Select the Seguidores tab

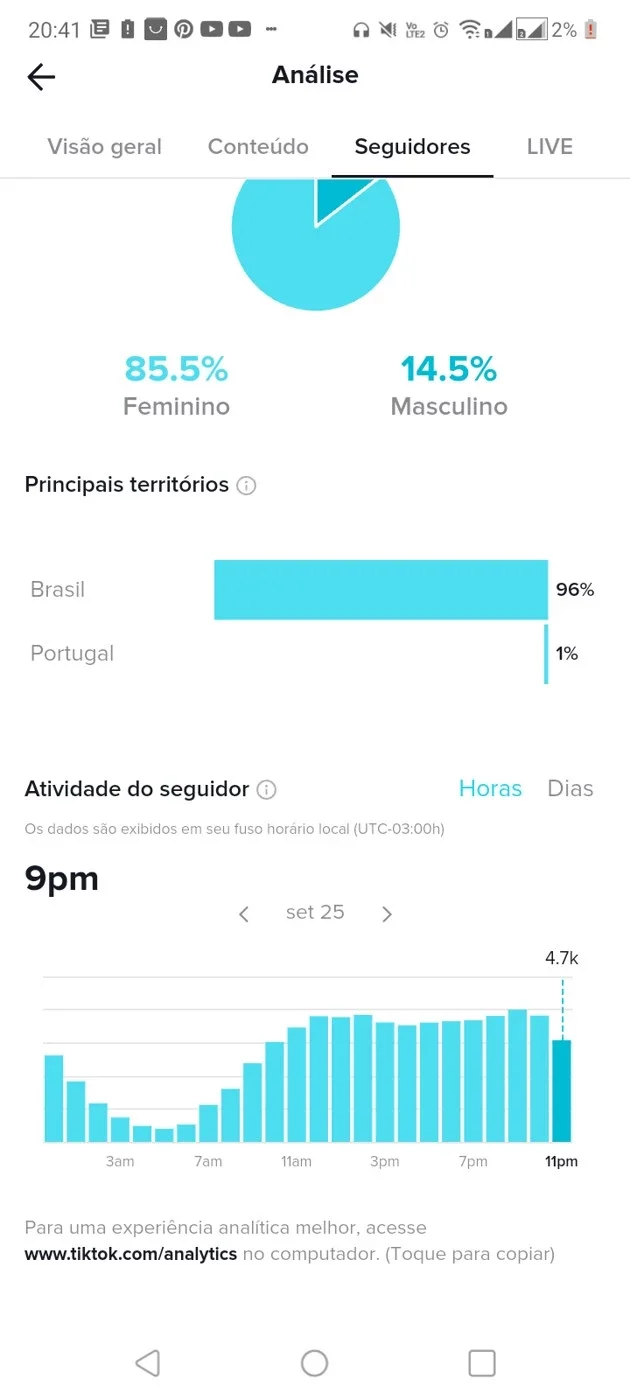[412, 147]
